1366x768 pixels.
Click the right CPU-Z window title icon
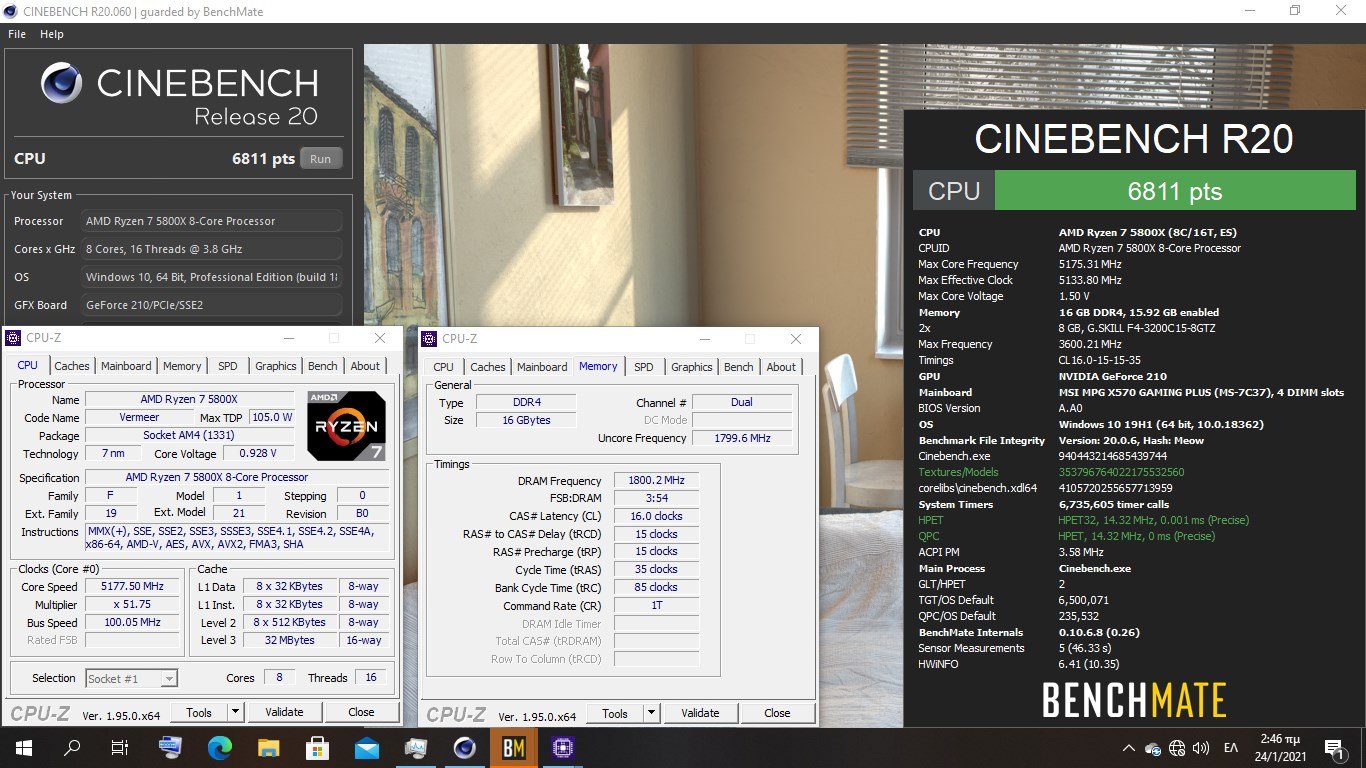point(430,339)
